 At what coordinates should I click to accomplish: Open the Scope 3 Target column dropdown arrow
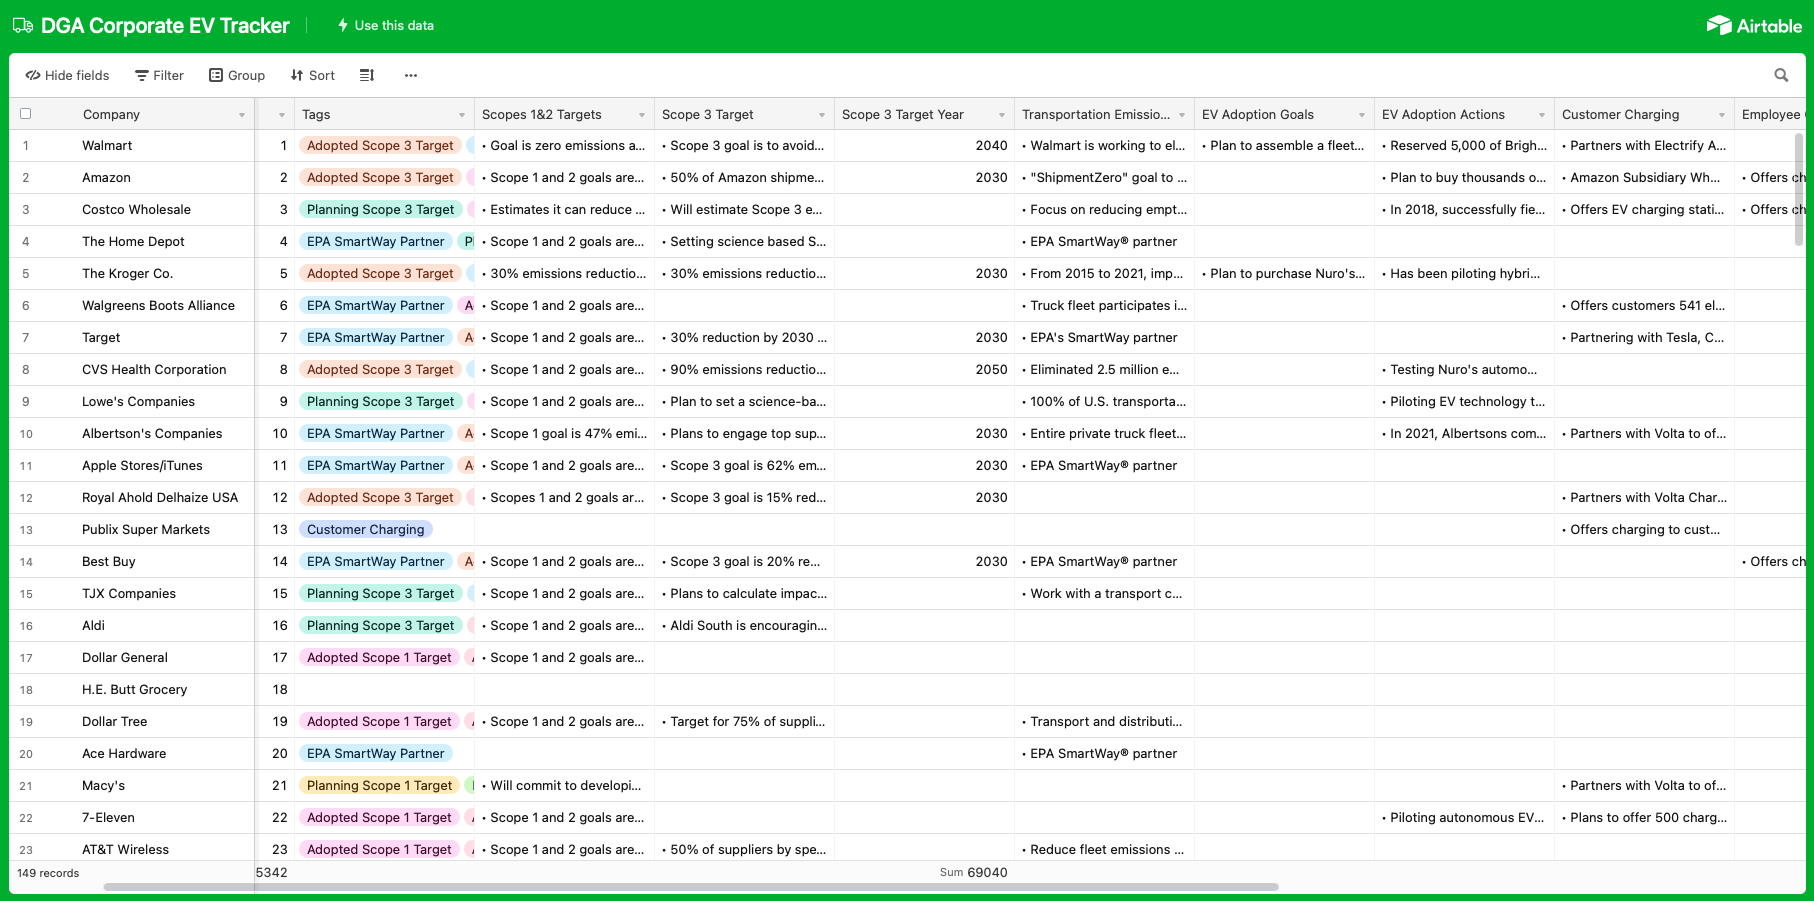coord(822,115)
